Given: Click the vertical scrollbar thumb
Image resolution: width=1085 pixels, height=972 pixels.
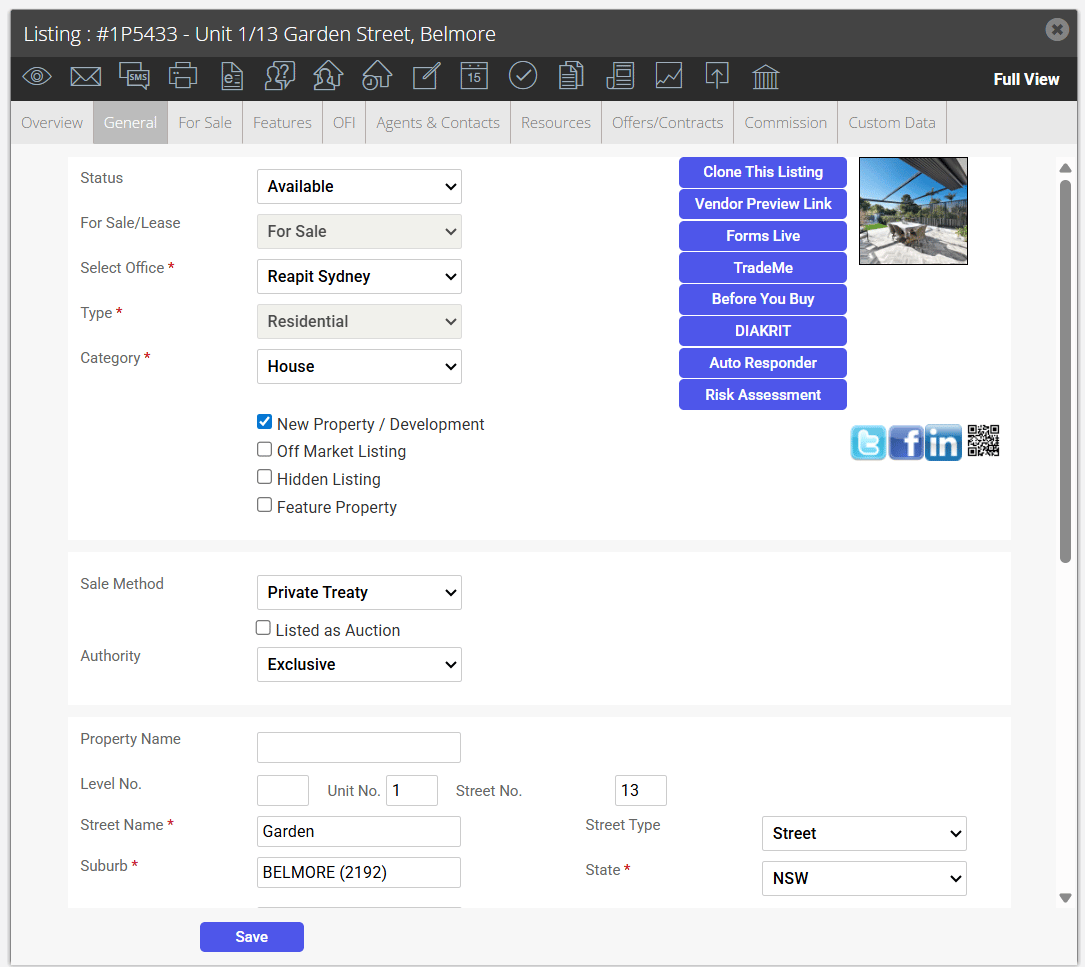Looking at the screenshot, I should (x=1066, y=372).
